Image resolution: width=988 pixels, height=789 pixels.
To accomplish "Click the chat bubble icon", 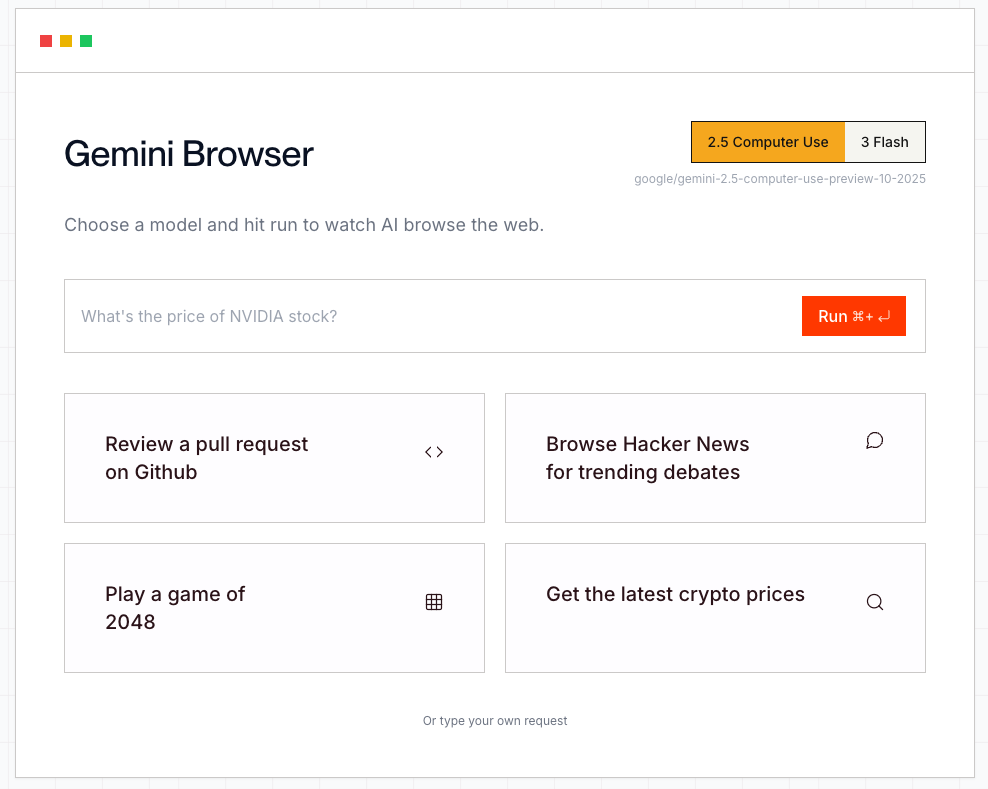I will pyautogui.click(x=875, y=441).
